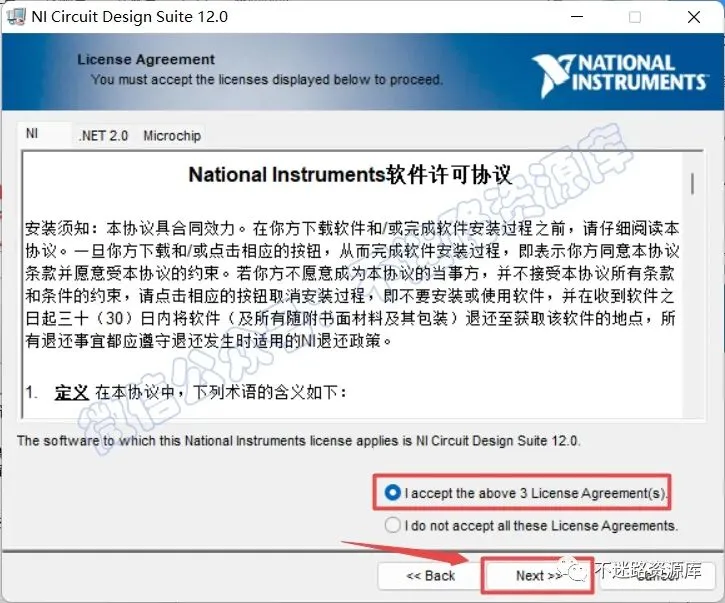
Task: Choose I do not accept all these License Agreements
Action: [x=531, y=525]
